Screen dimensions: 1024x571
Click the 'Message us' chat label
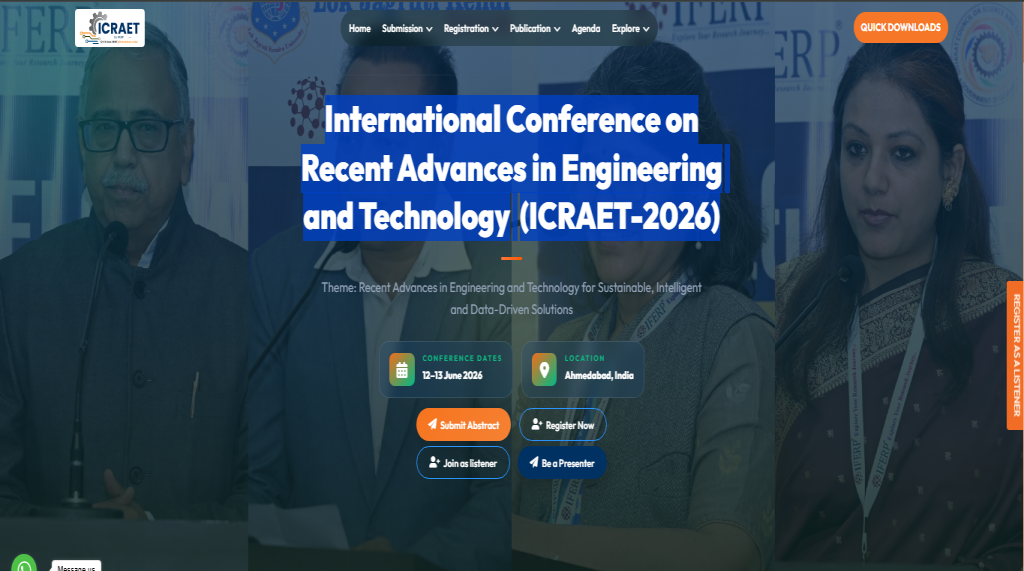pos(76,567)
